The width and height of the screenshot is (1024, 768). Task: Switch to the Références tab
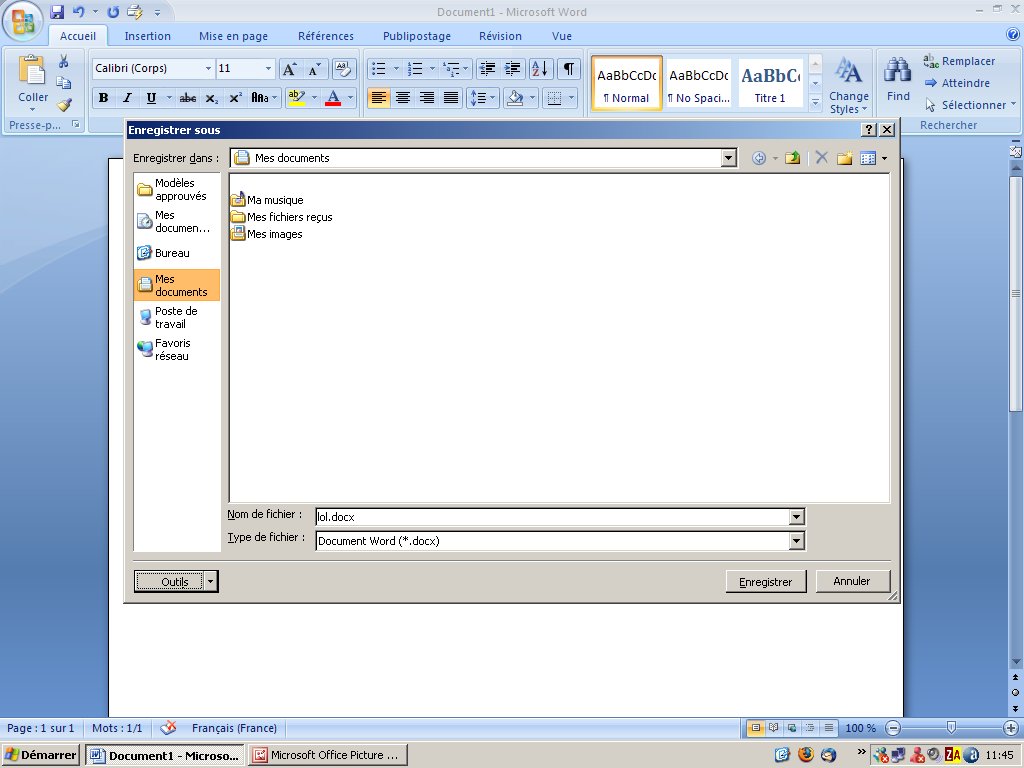pyautogui.click(x=326, y=36)
